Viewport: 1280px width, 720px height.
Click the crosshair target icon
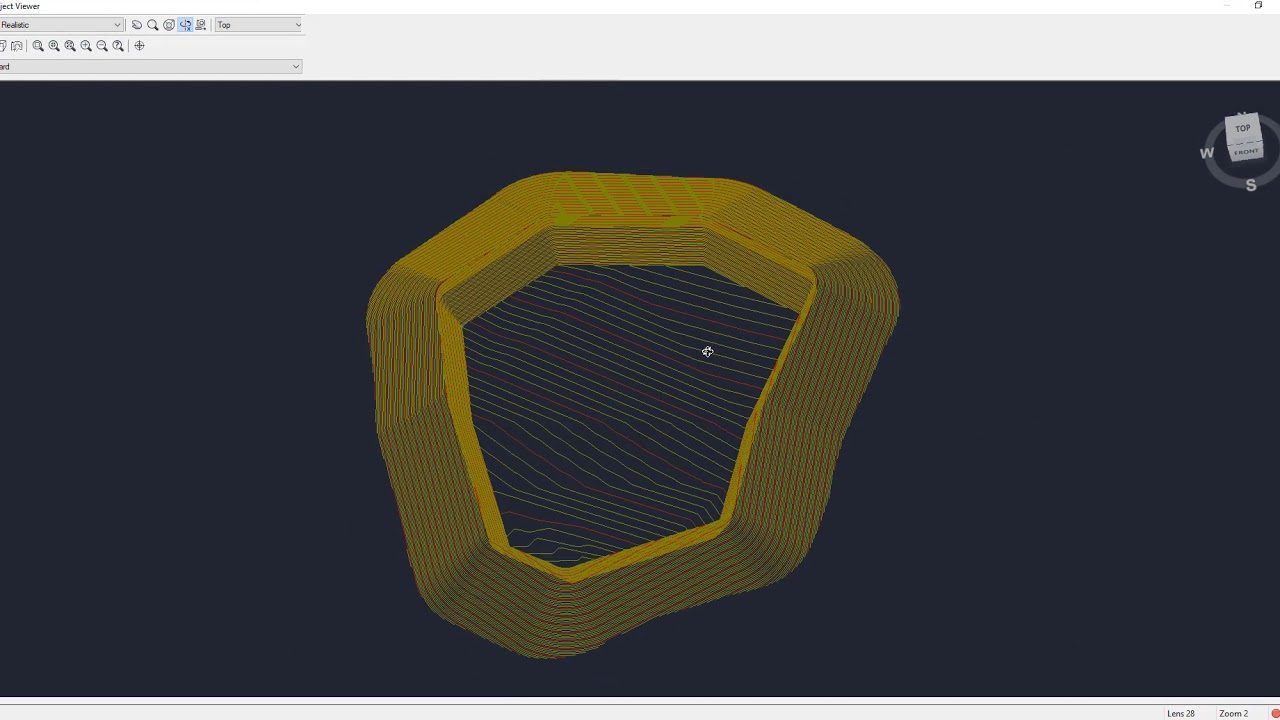coord(139,46)
